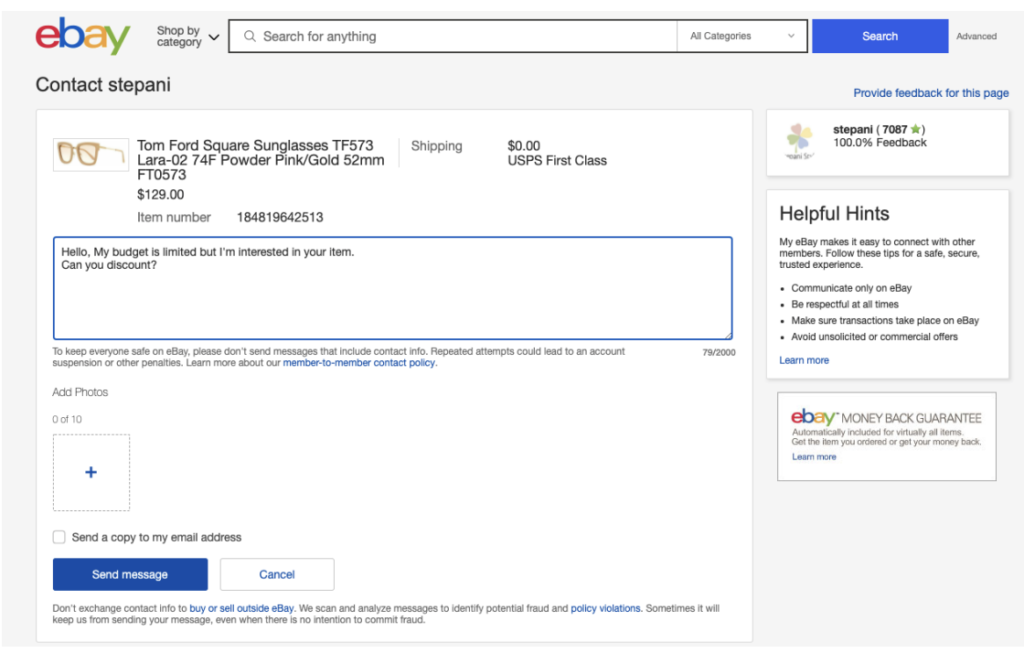The image size is (1024, 653).
Task: Click Learn more under Helpful Hints
Action: pyautogui.click(x=804, y=360)
